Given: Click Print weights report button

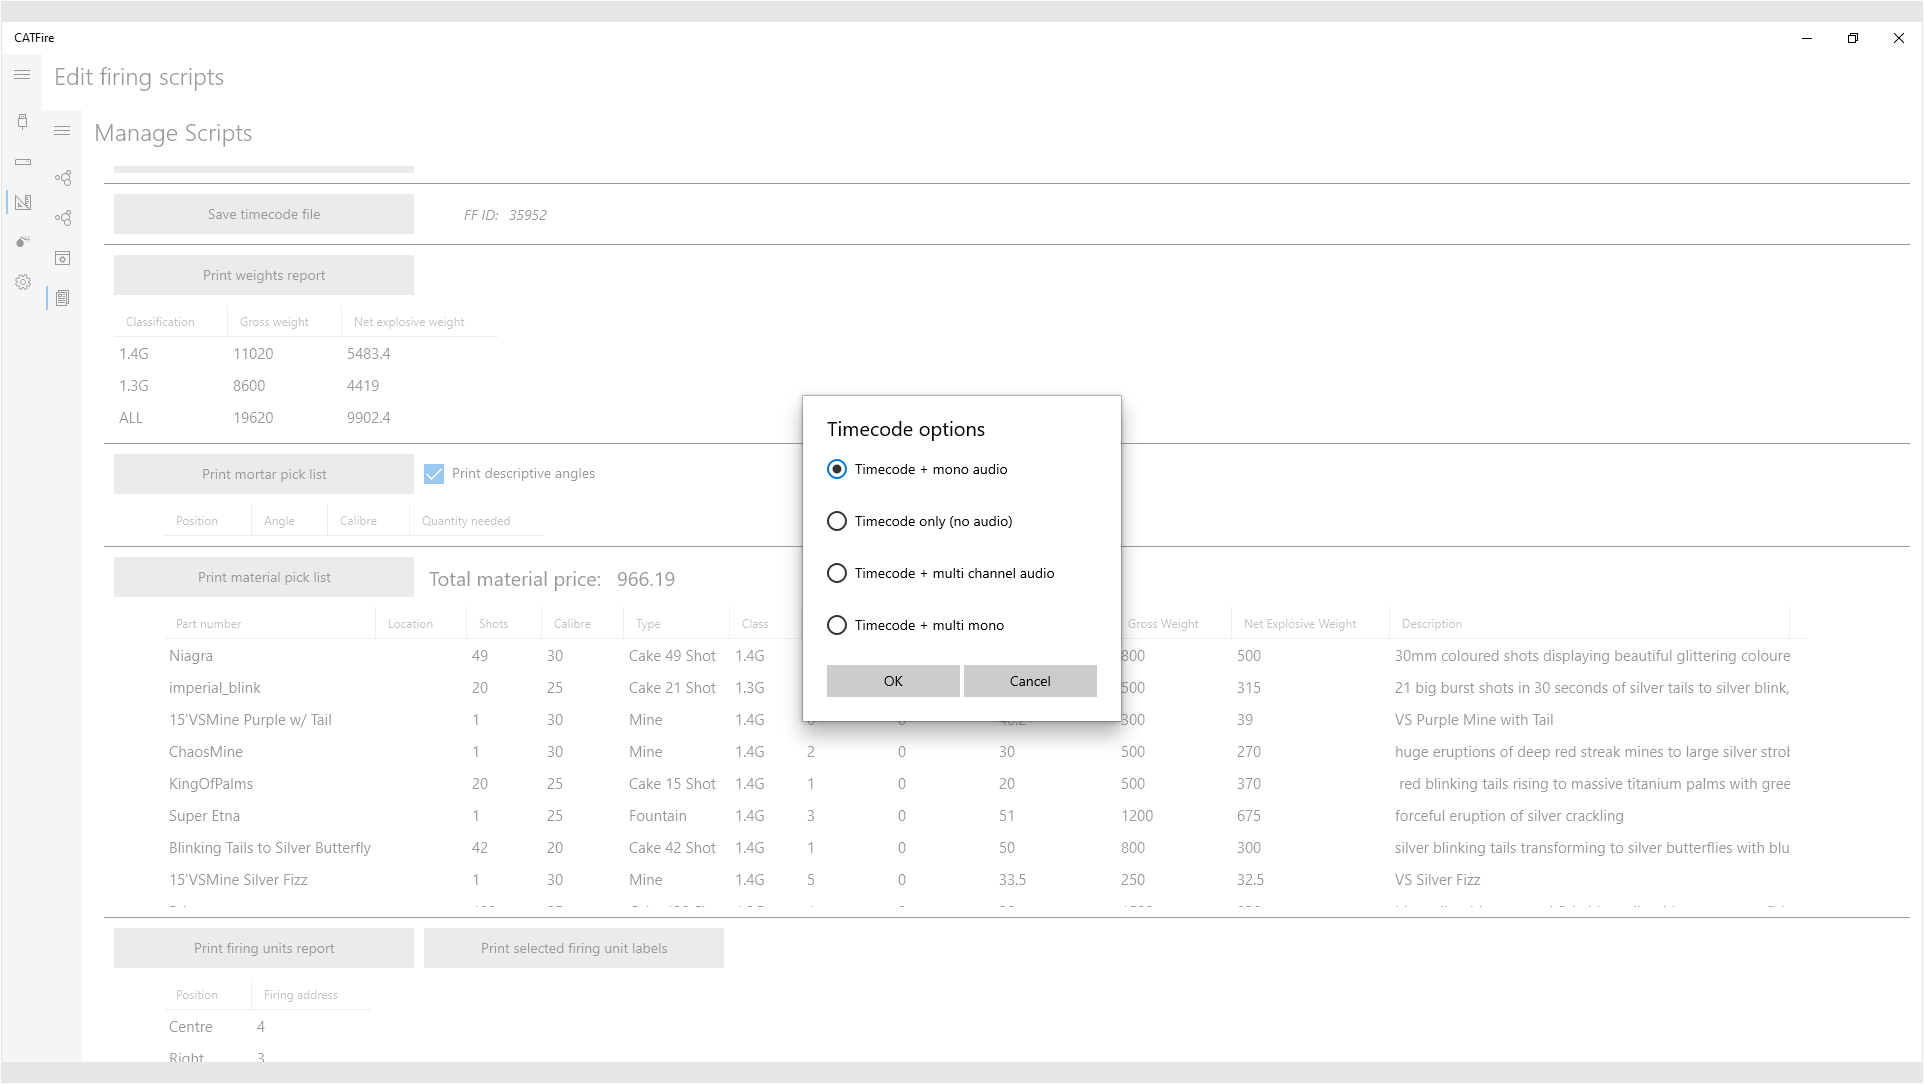Looking at the screenshot, I should pyautogui.click(x=264, y=275).
